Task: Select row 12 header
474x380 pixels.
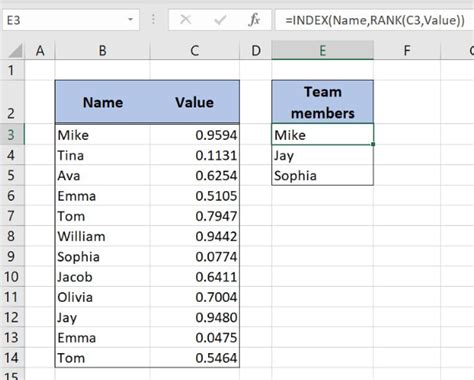Action: (12, 317)
